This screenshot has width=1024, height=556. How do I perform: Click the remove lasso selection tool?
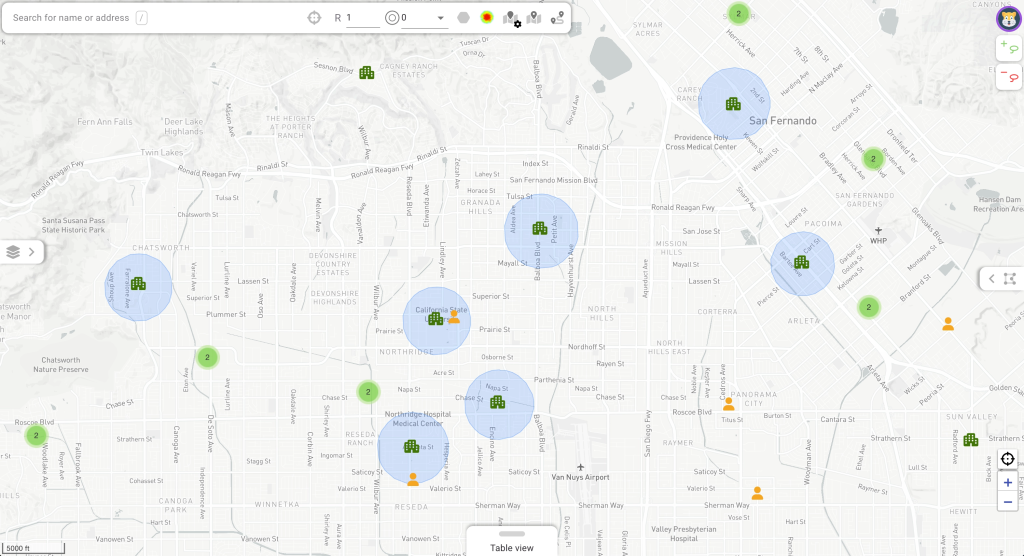coord(1008,75)
